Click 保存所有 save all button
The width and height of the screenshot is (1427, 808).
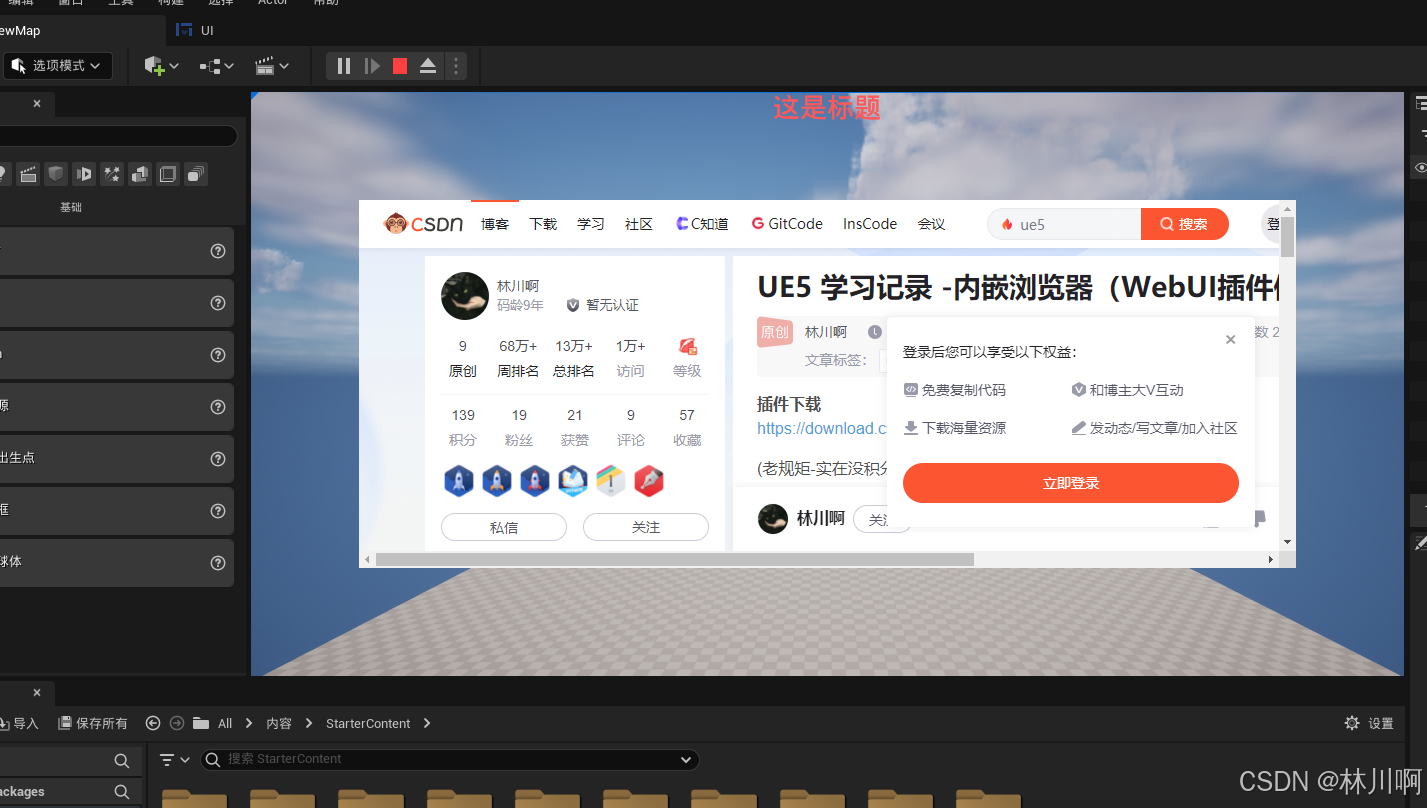[93, 723]
